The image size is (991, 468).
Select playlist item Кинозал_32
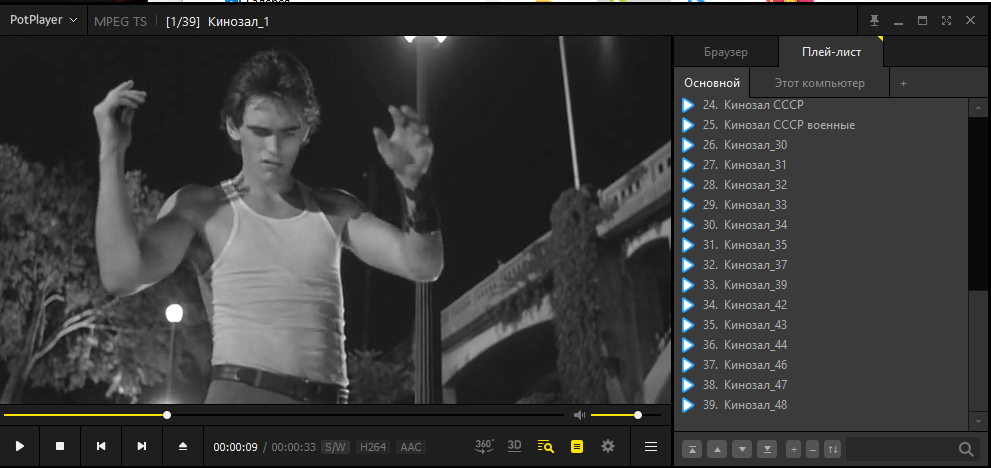(x=822, y=185)
